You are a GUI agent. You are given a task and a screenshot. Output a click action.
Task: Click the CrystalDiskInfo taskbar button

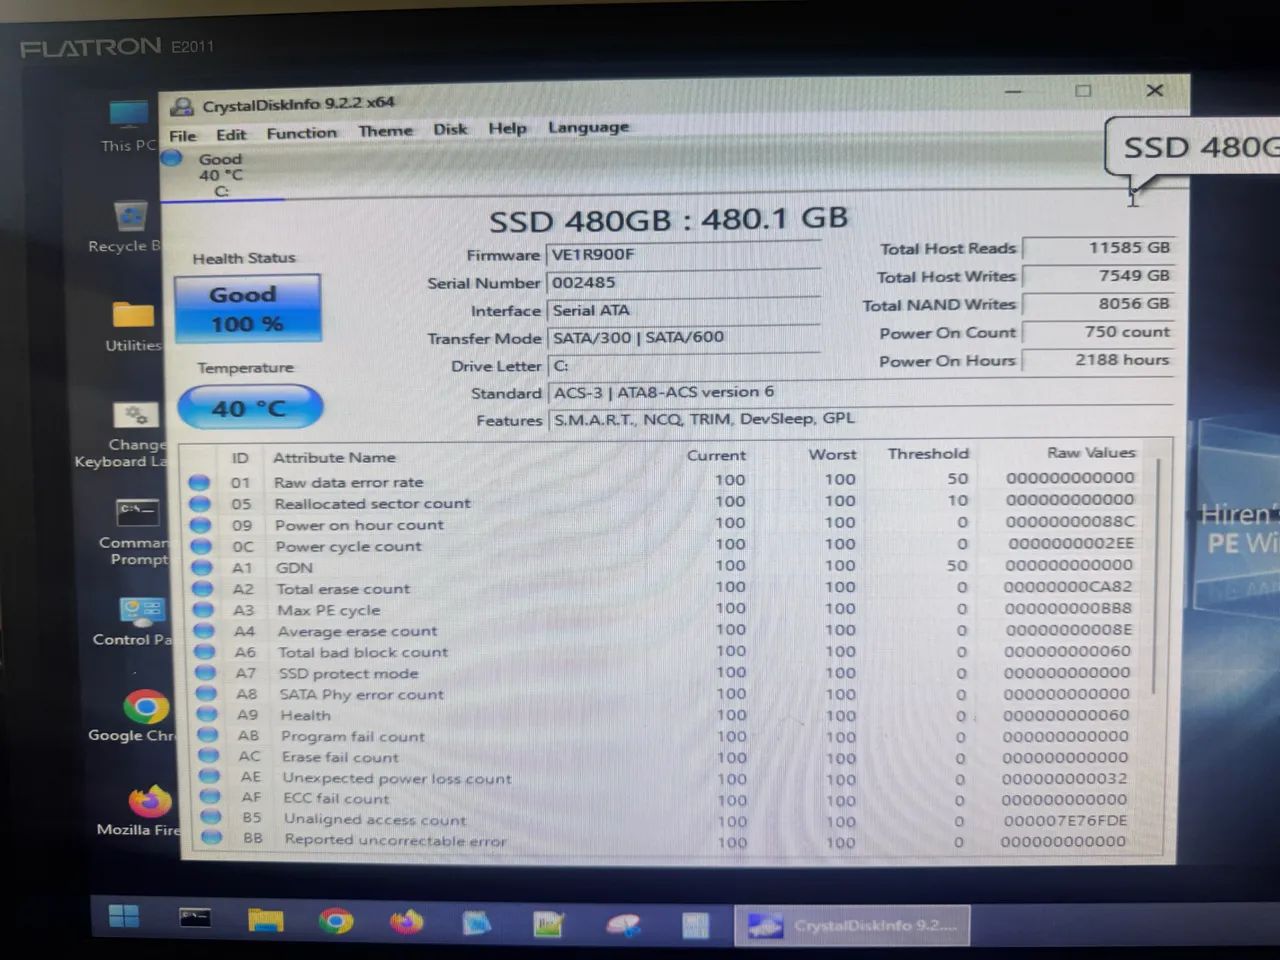pos(853,925)
